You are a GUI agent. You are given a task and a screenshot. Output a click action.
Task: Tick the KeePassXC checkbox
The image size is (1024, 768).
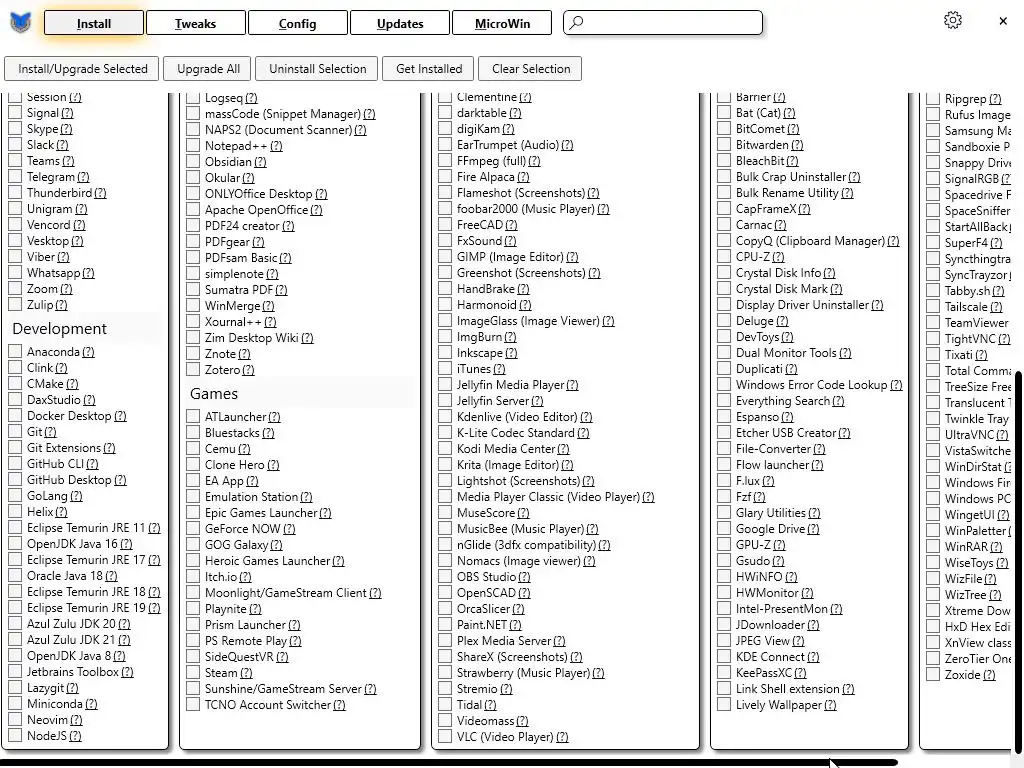[724, 673]
